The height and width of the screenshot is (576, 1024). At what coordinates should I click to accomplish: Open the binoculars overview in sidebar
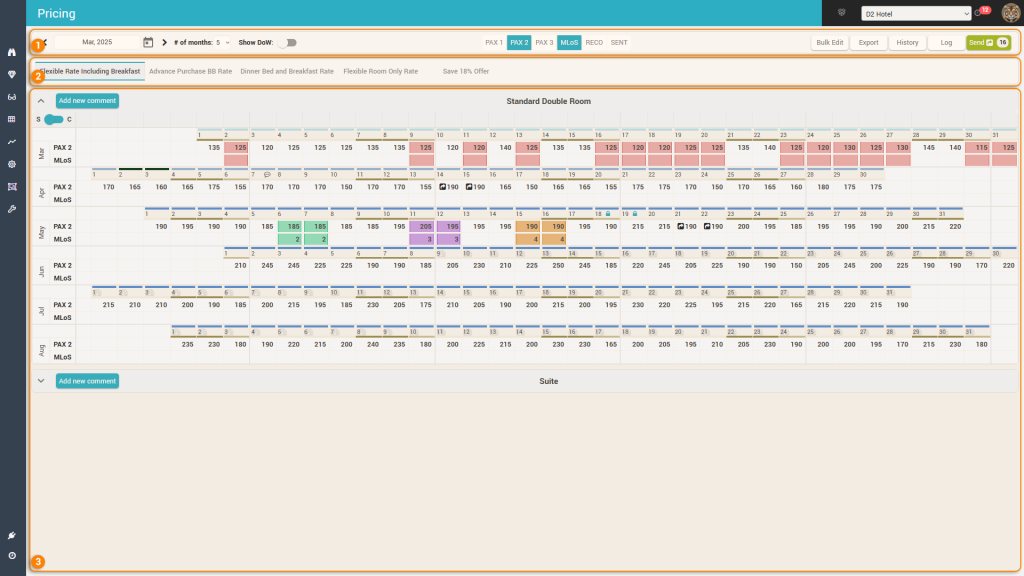pos(12,52)
